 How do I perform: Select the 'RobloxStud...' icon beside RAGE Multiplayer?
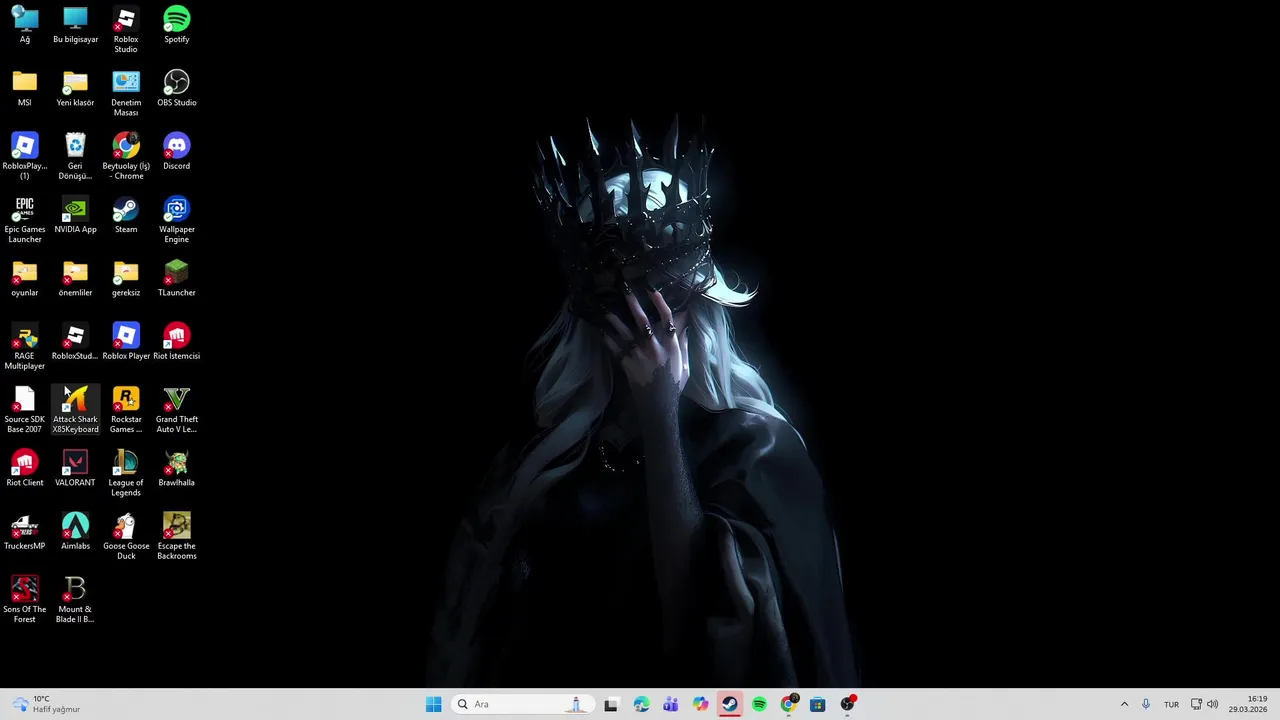[x=75, y=341]
